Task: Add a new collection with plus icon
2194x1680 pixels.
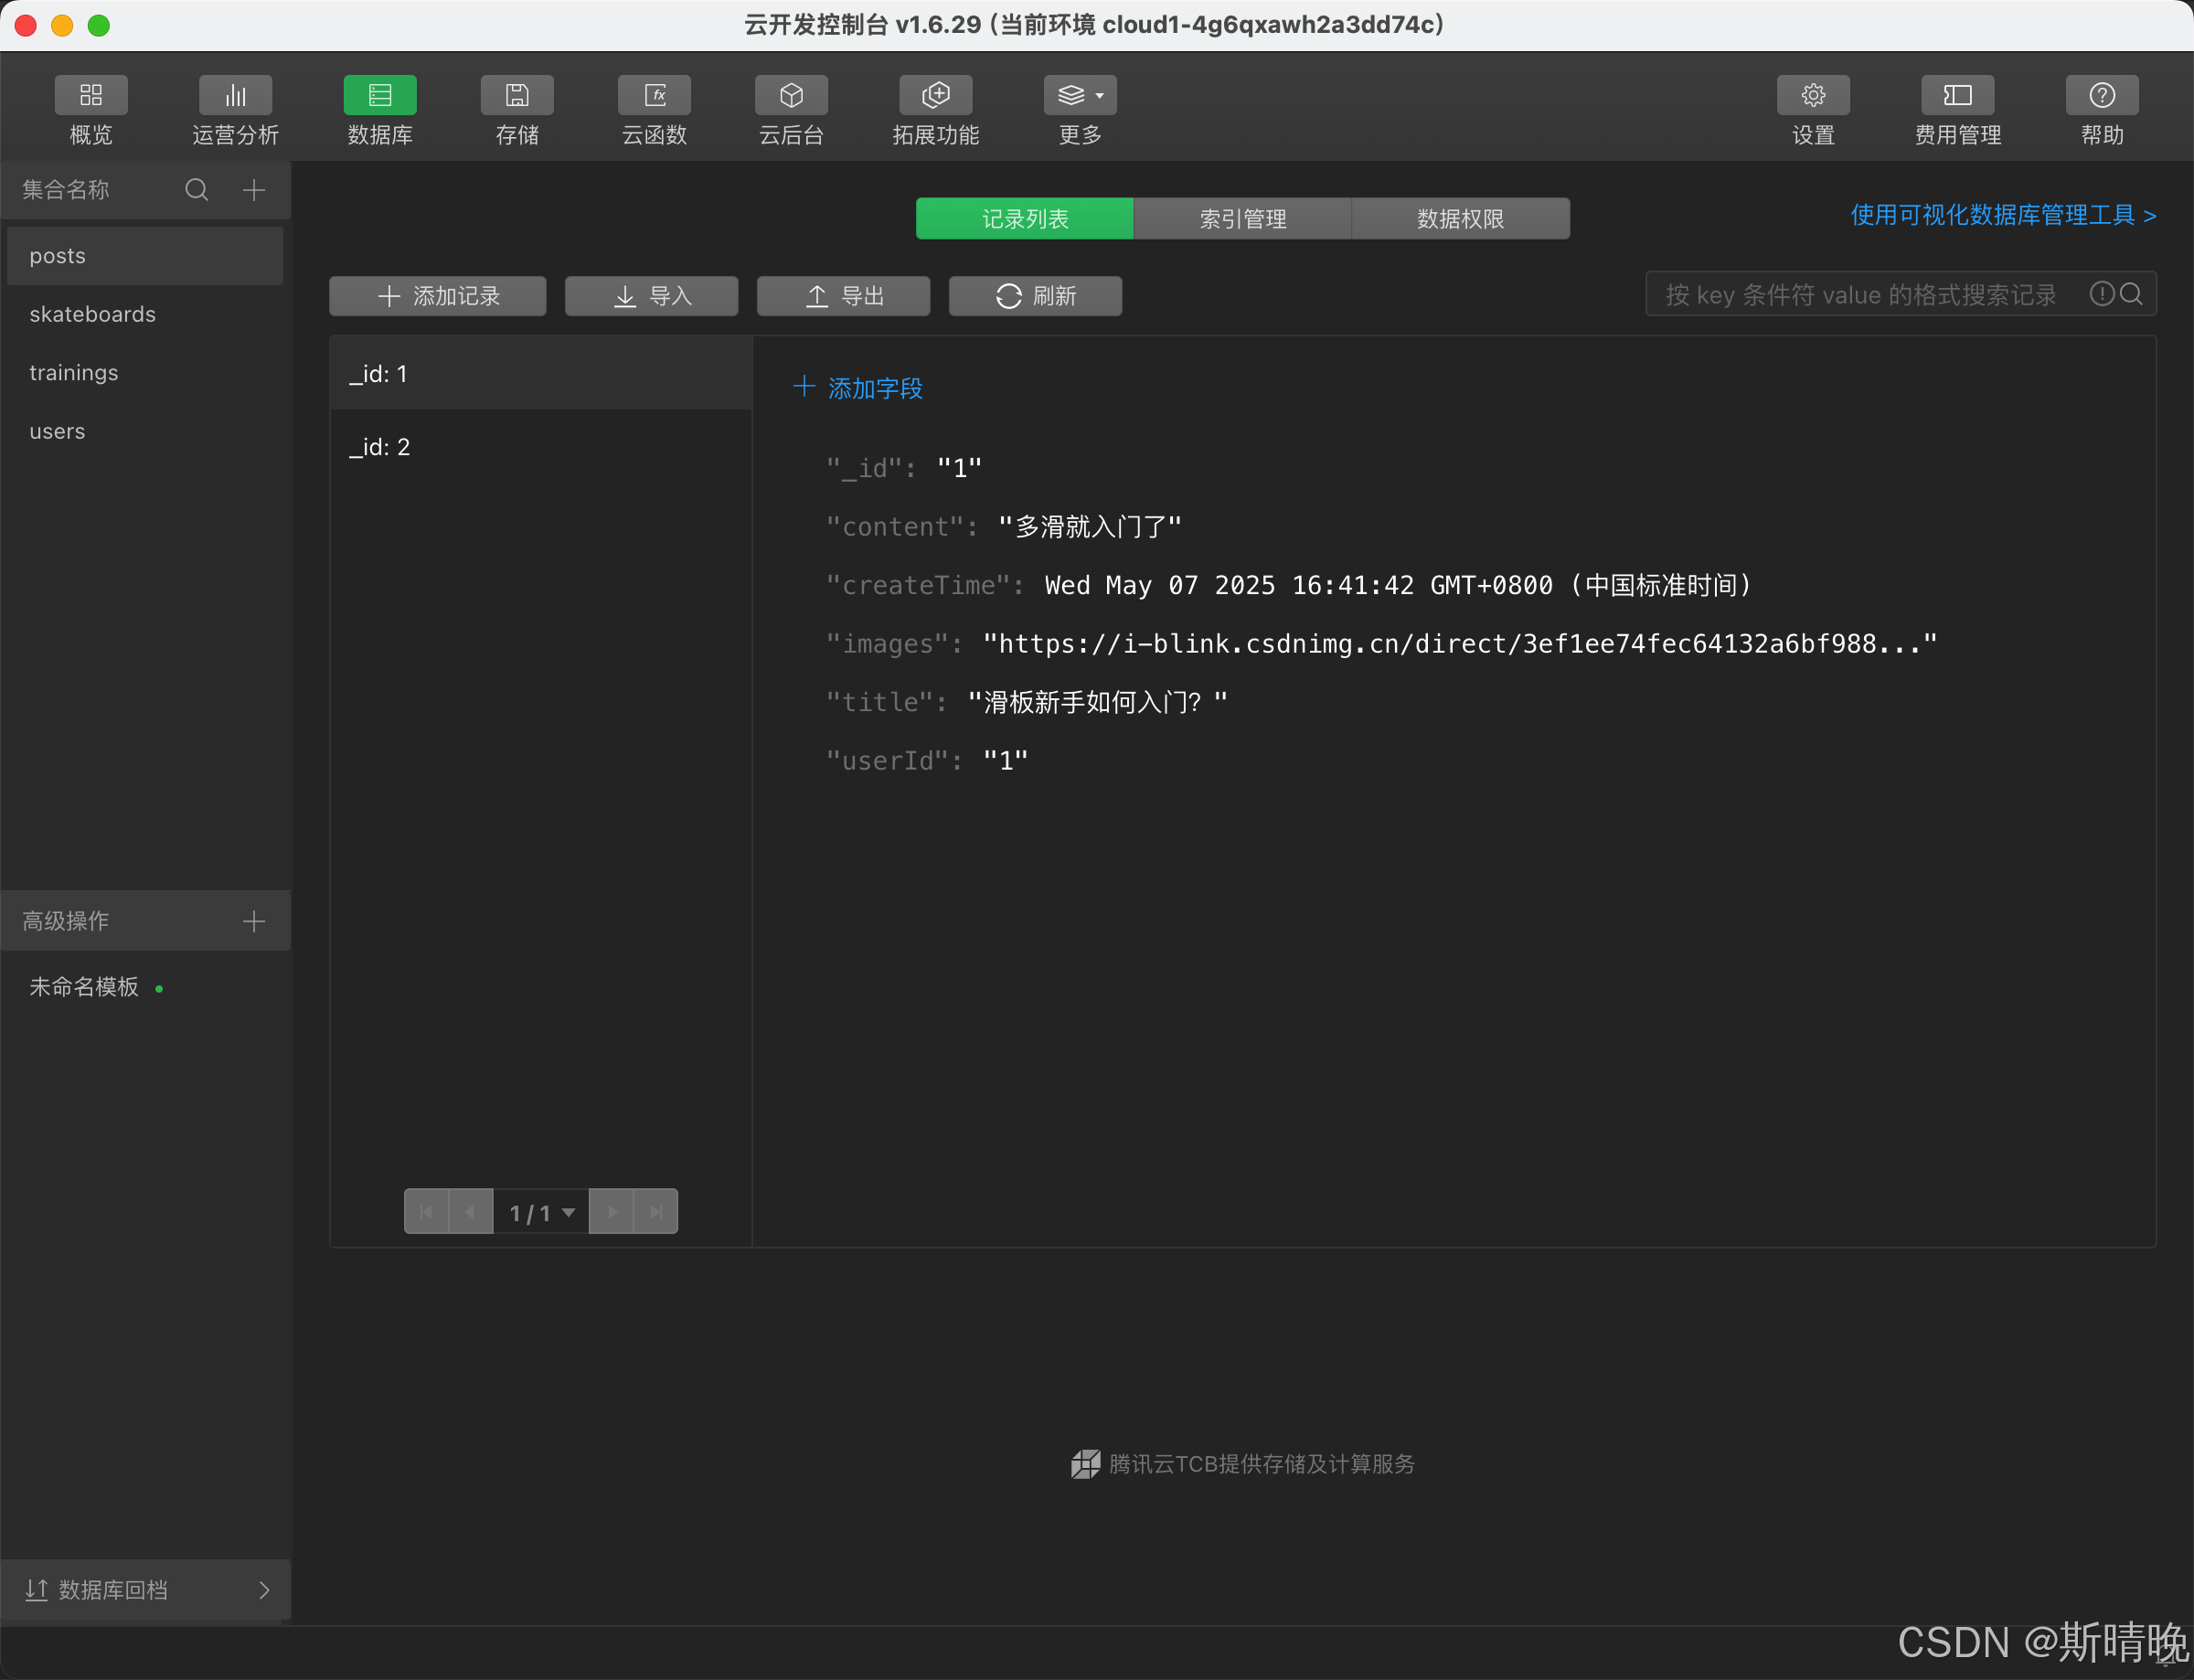Action: point(254,190)
